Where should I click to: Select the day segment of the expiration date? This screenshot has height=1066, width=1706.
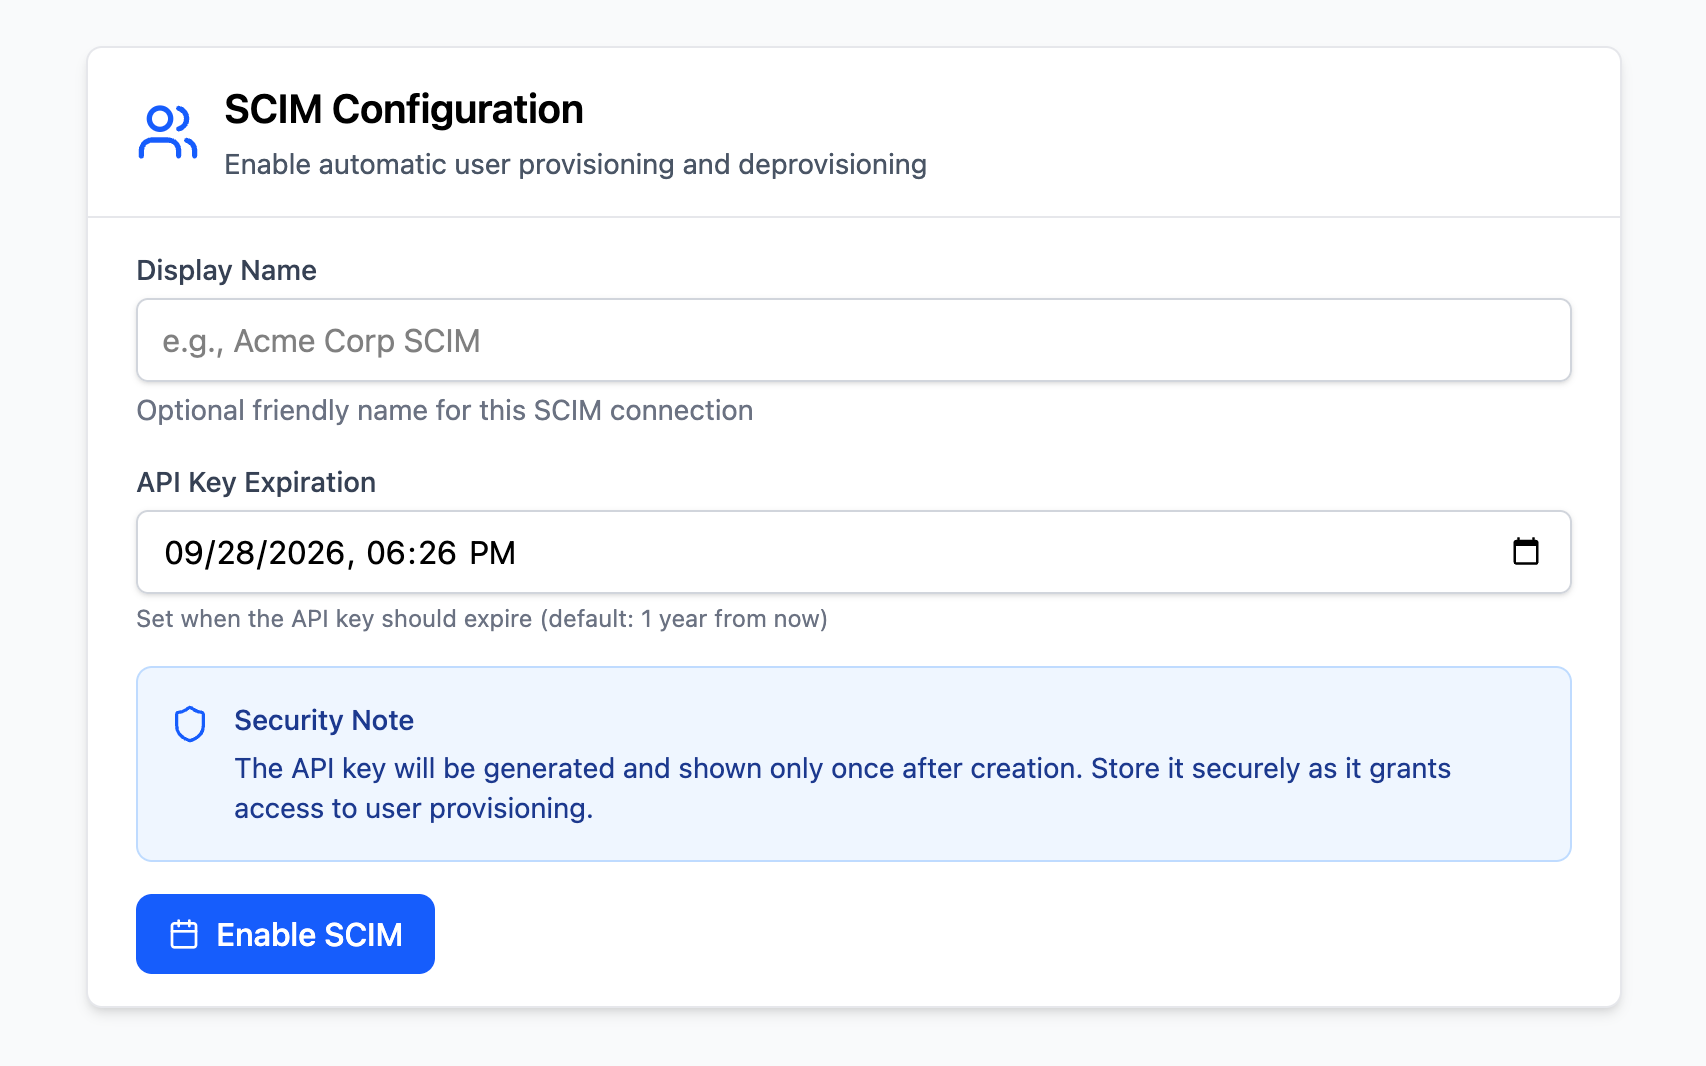[227, 553]
